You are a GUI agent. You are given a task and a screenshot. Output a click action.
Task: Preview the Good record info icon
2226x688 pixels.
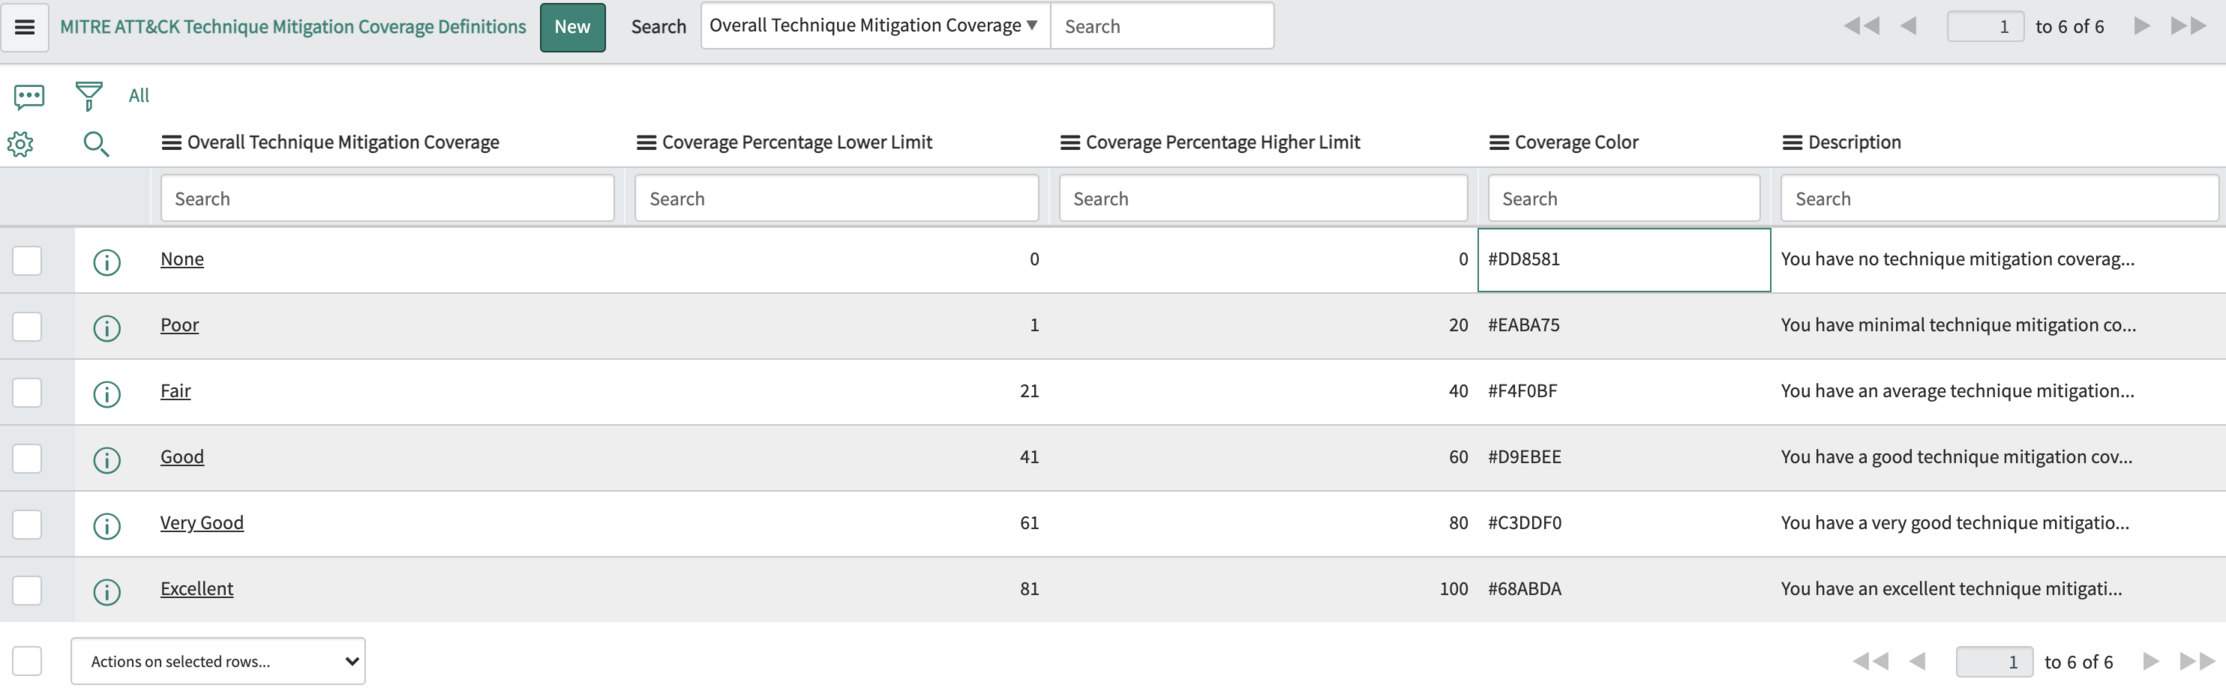click(x=107, y=460)
